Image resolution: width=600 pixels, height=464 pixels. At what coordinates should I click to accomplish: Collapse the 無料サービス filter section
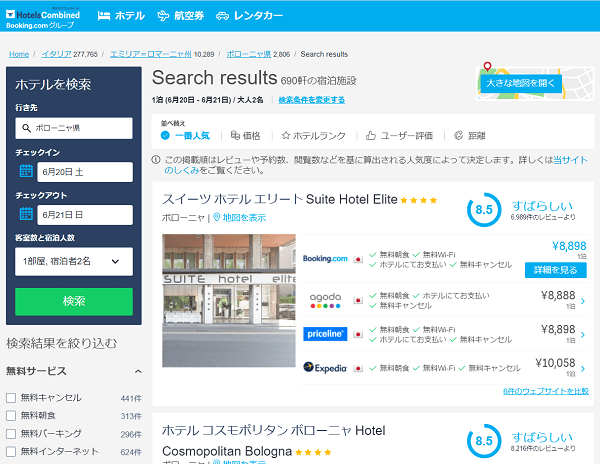tap(138, 371)
